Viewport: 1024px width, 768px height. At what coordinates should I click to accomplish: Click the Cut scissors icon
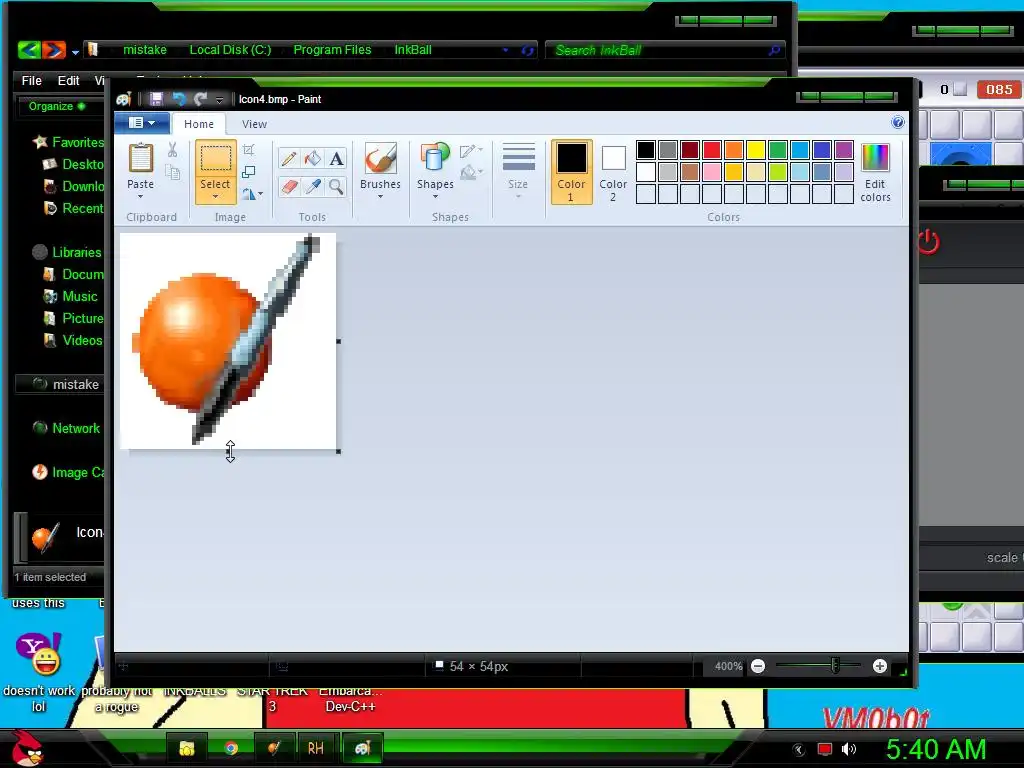point(172,150)
